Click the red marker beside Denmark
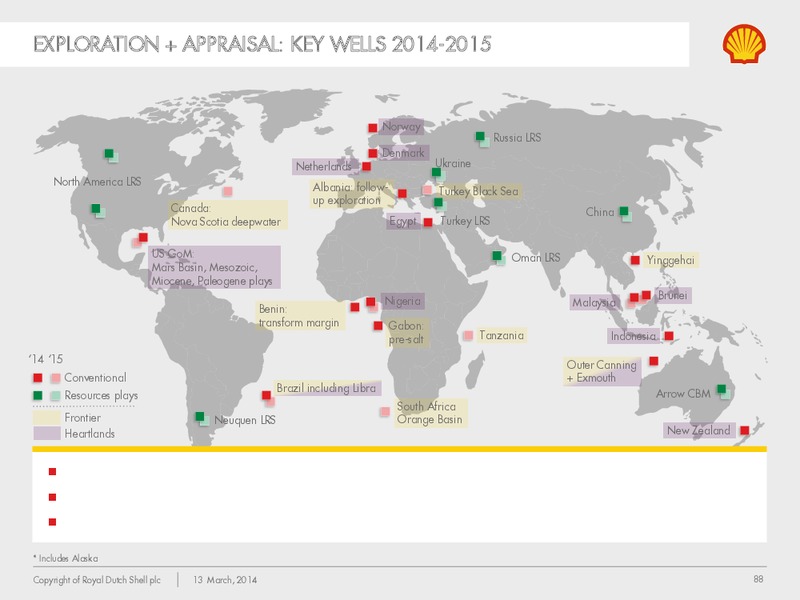800x600 pixels. tap(373, 154)
